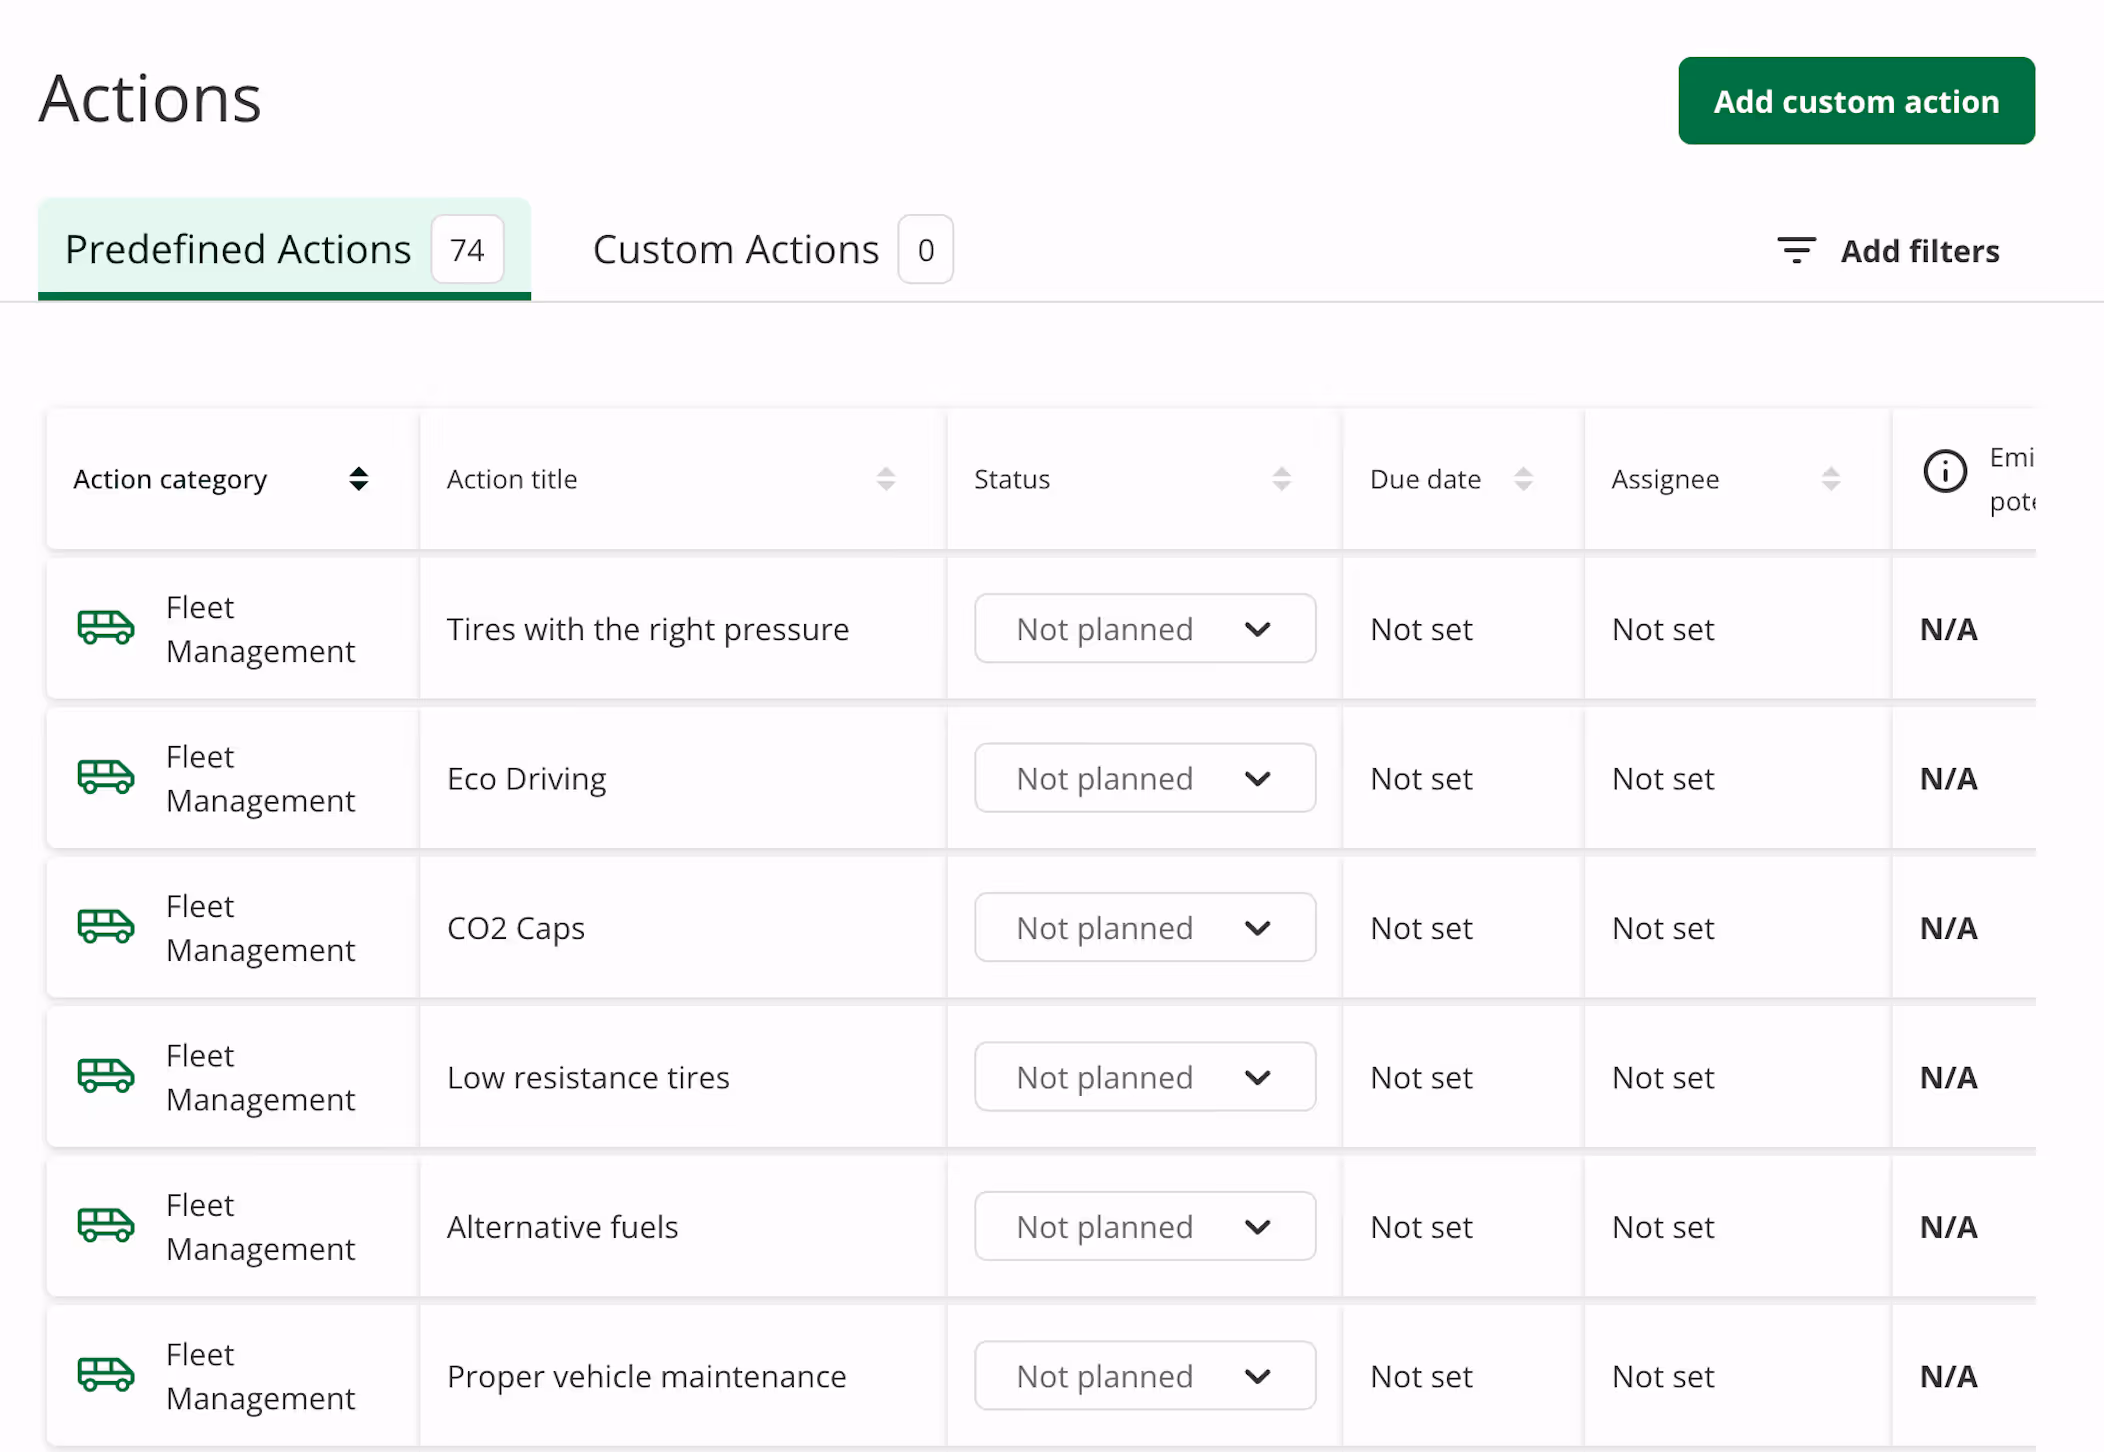The width and height of the screenshot is (2104, 1452).
Task: Click the Action category sort arrows
Action: tap(358, 479)
